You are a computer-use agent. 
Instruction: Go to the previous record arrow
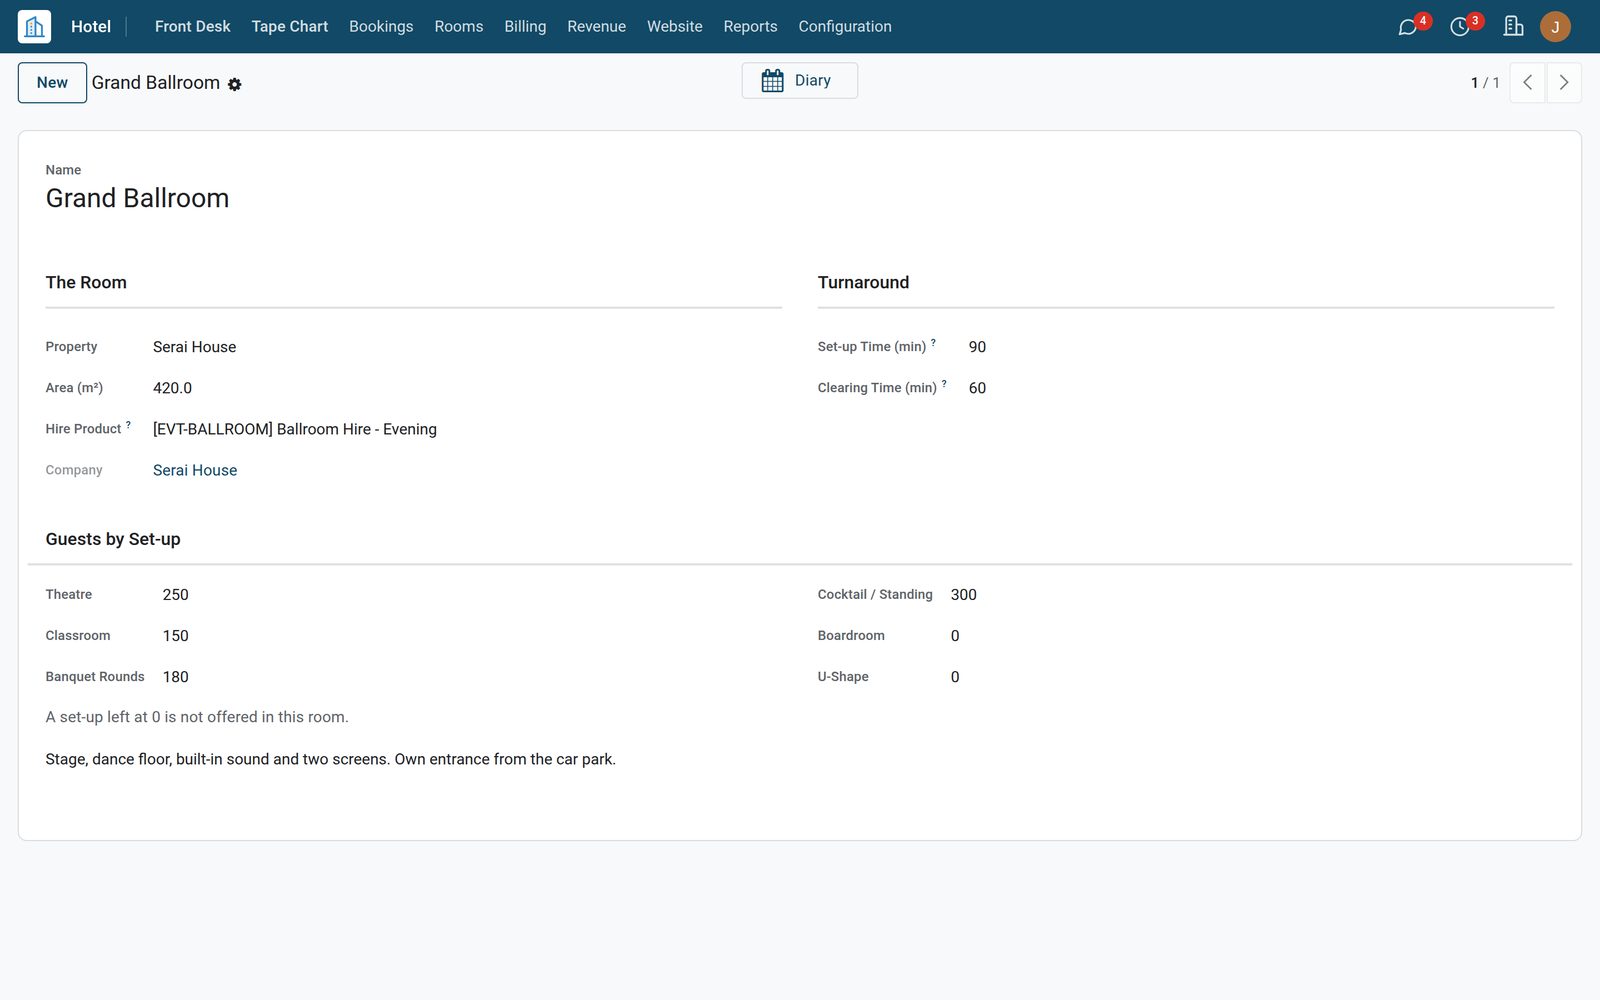pos(1527,83)
